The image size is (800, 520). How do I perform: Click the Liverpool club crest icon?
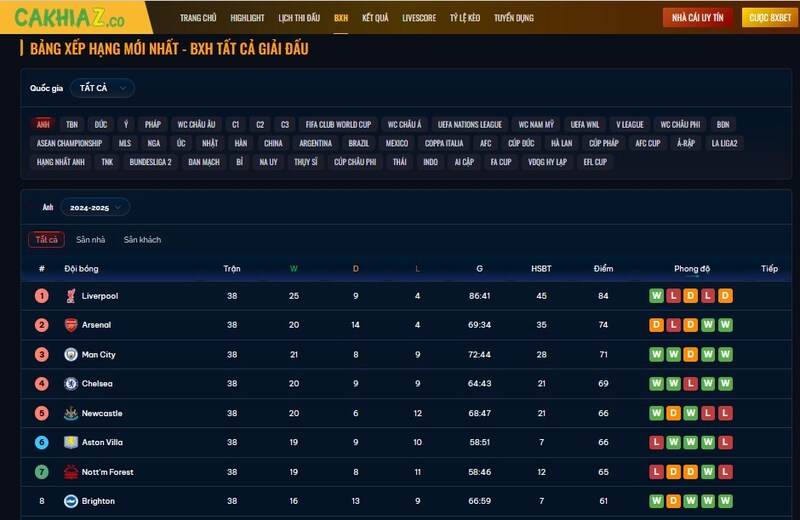[70, 296]
